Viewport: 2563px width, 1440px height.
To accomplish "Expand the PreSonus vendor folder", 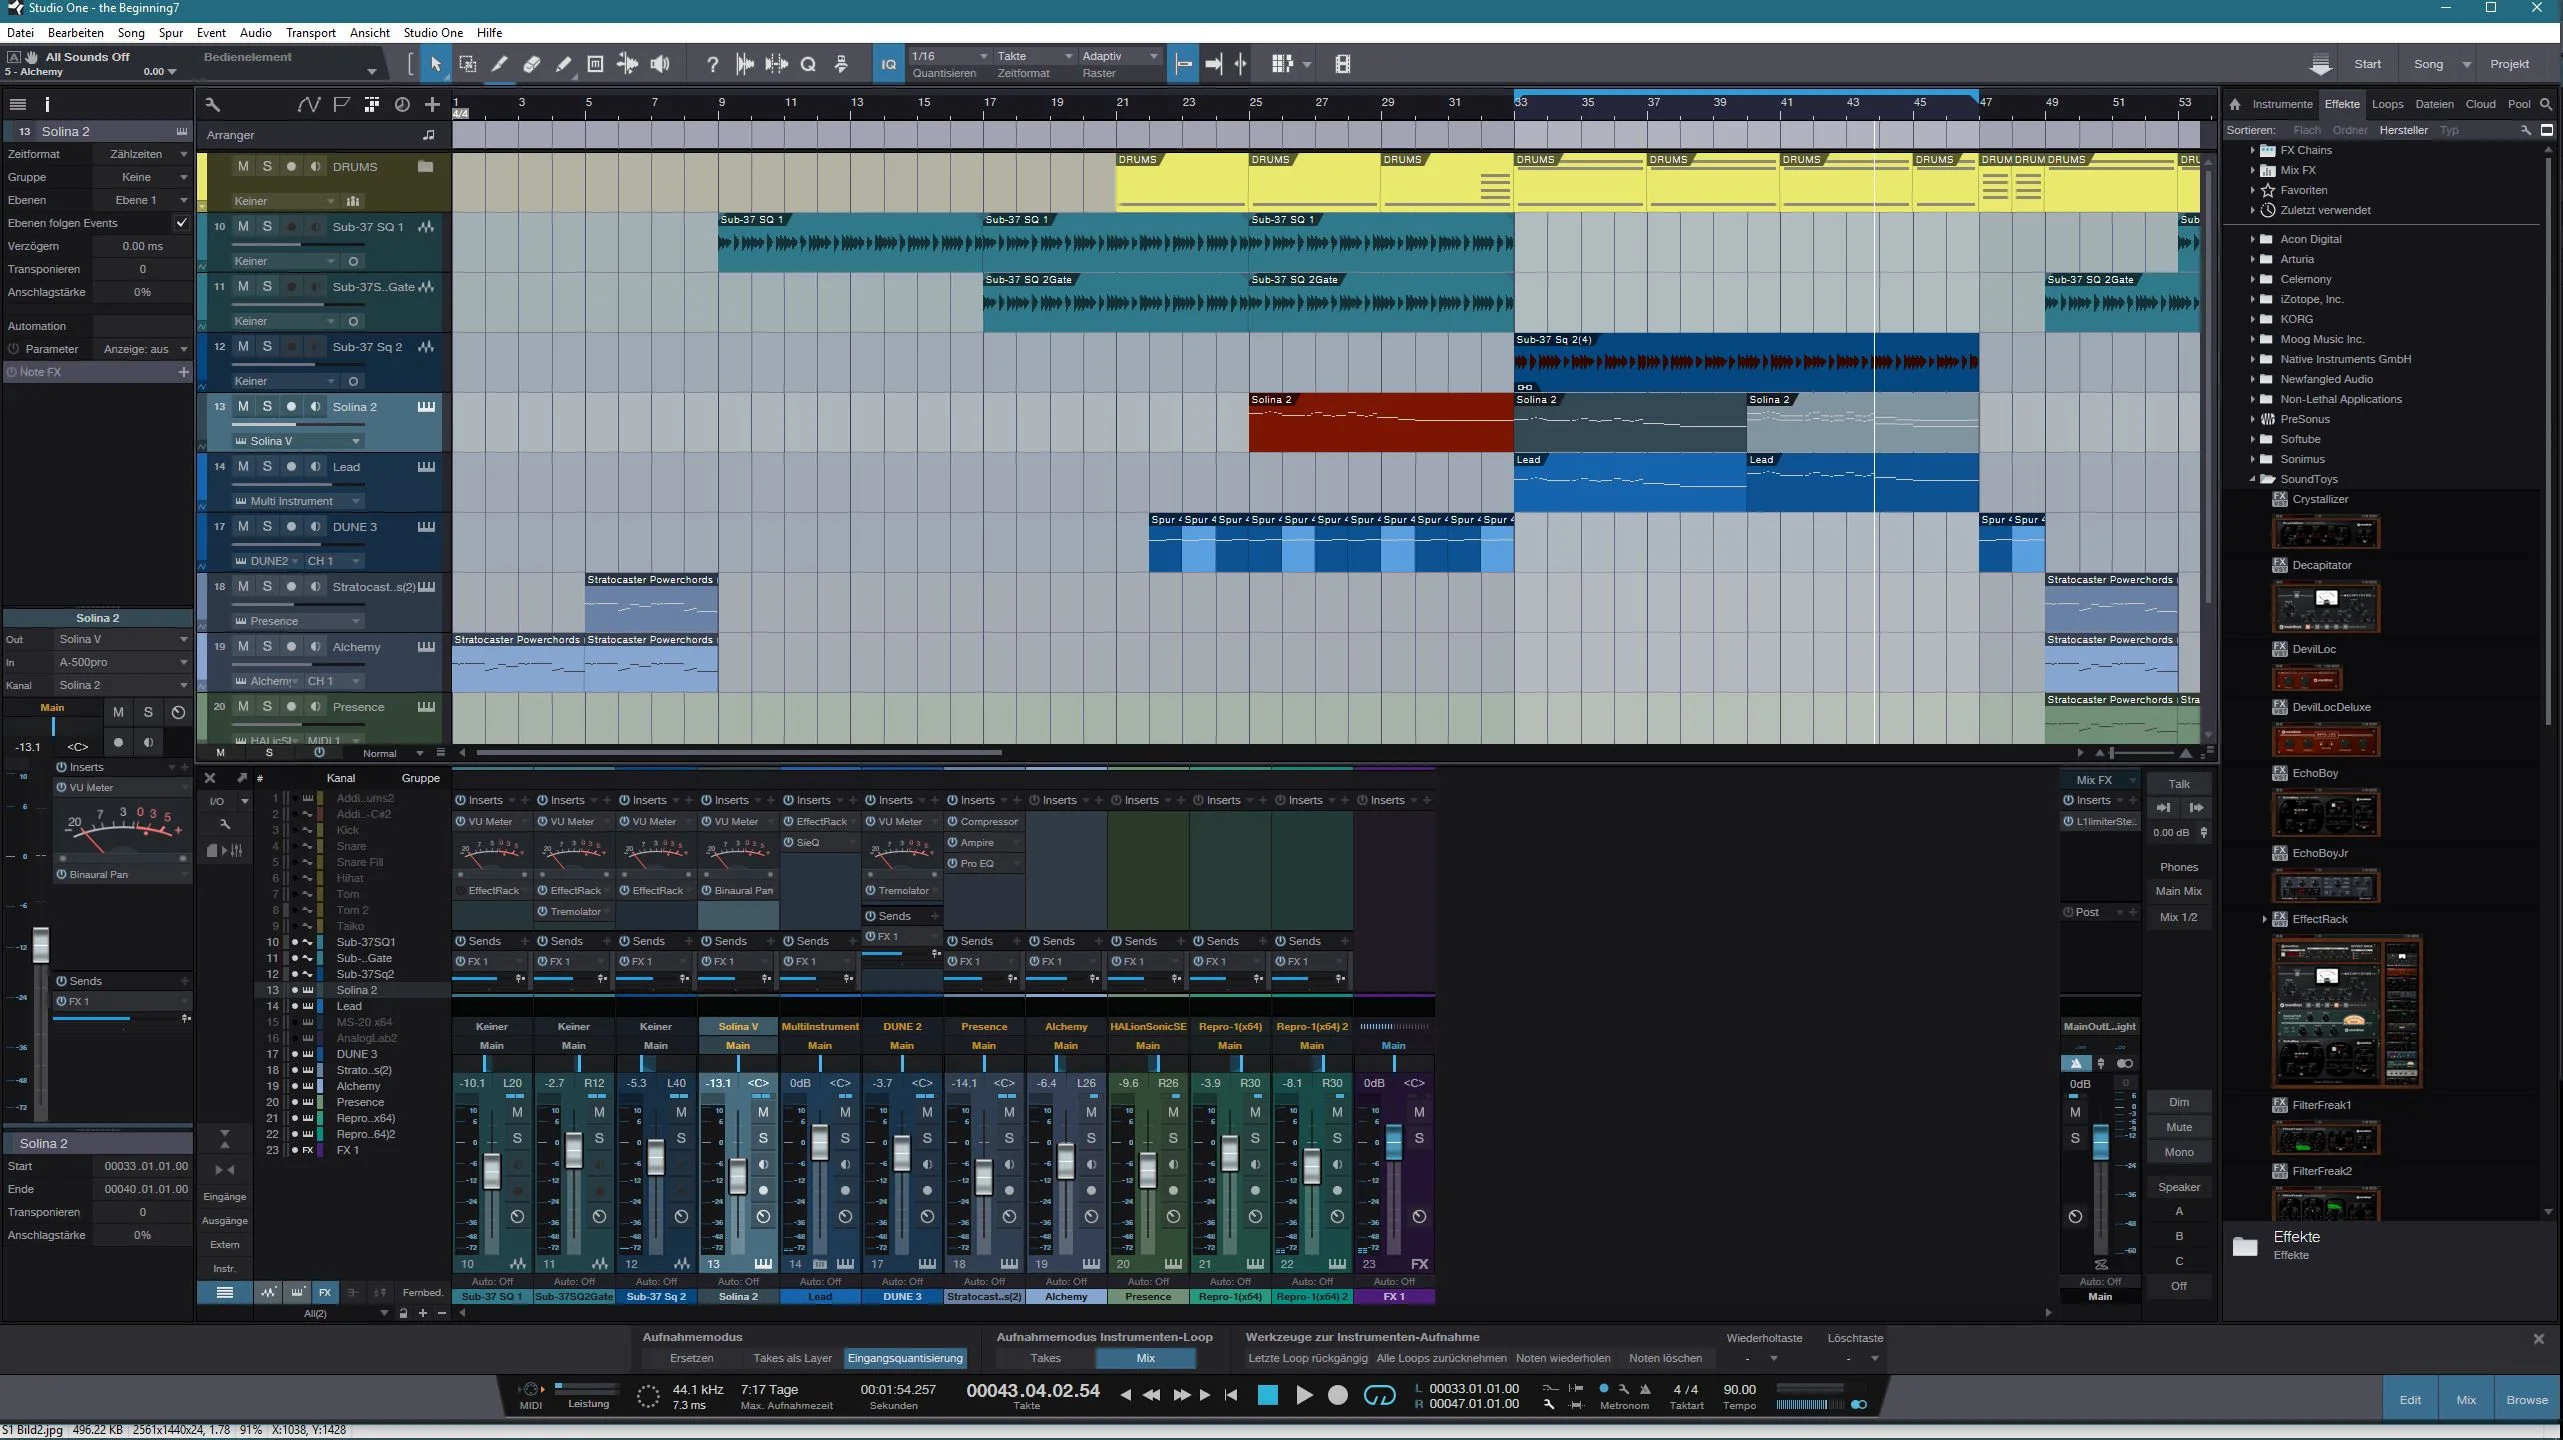I will pos(2252,419).
